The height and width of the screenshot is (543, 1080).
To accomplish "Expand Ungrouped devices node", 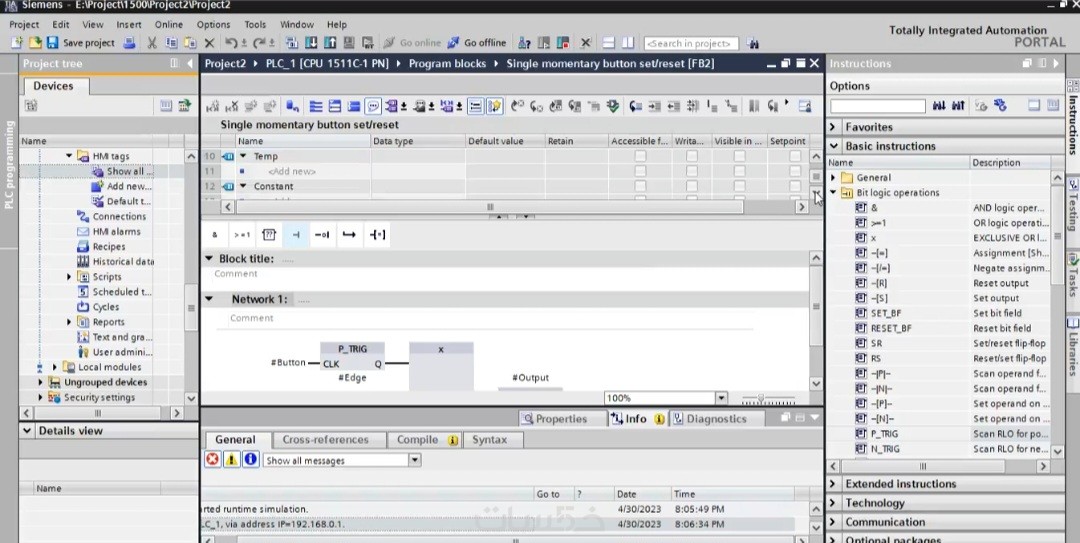I will [x=40, y=382].
